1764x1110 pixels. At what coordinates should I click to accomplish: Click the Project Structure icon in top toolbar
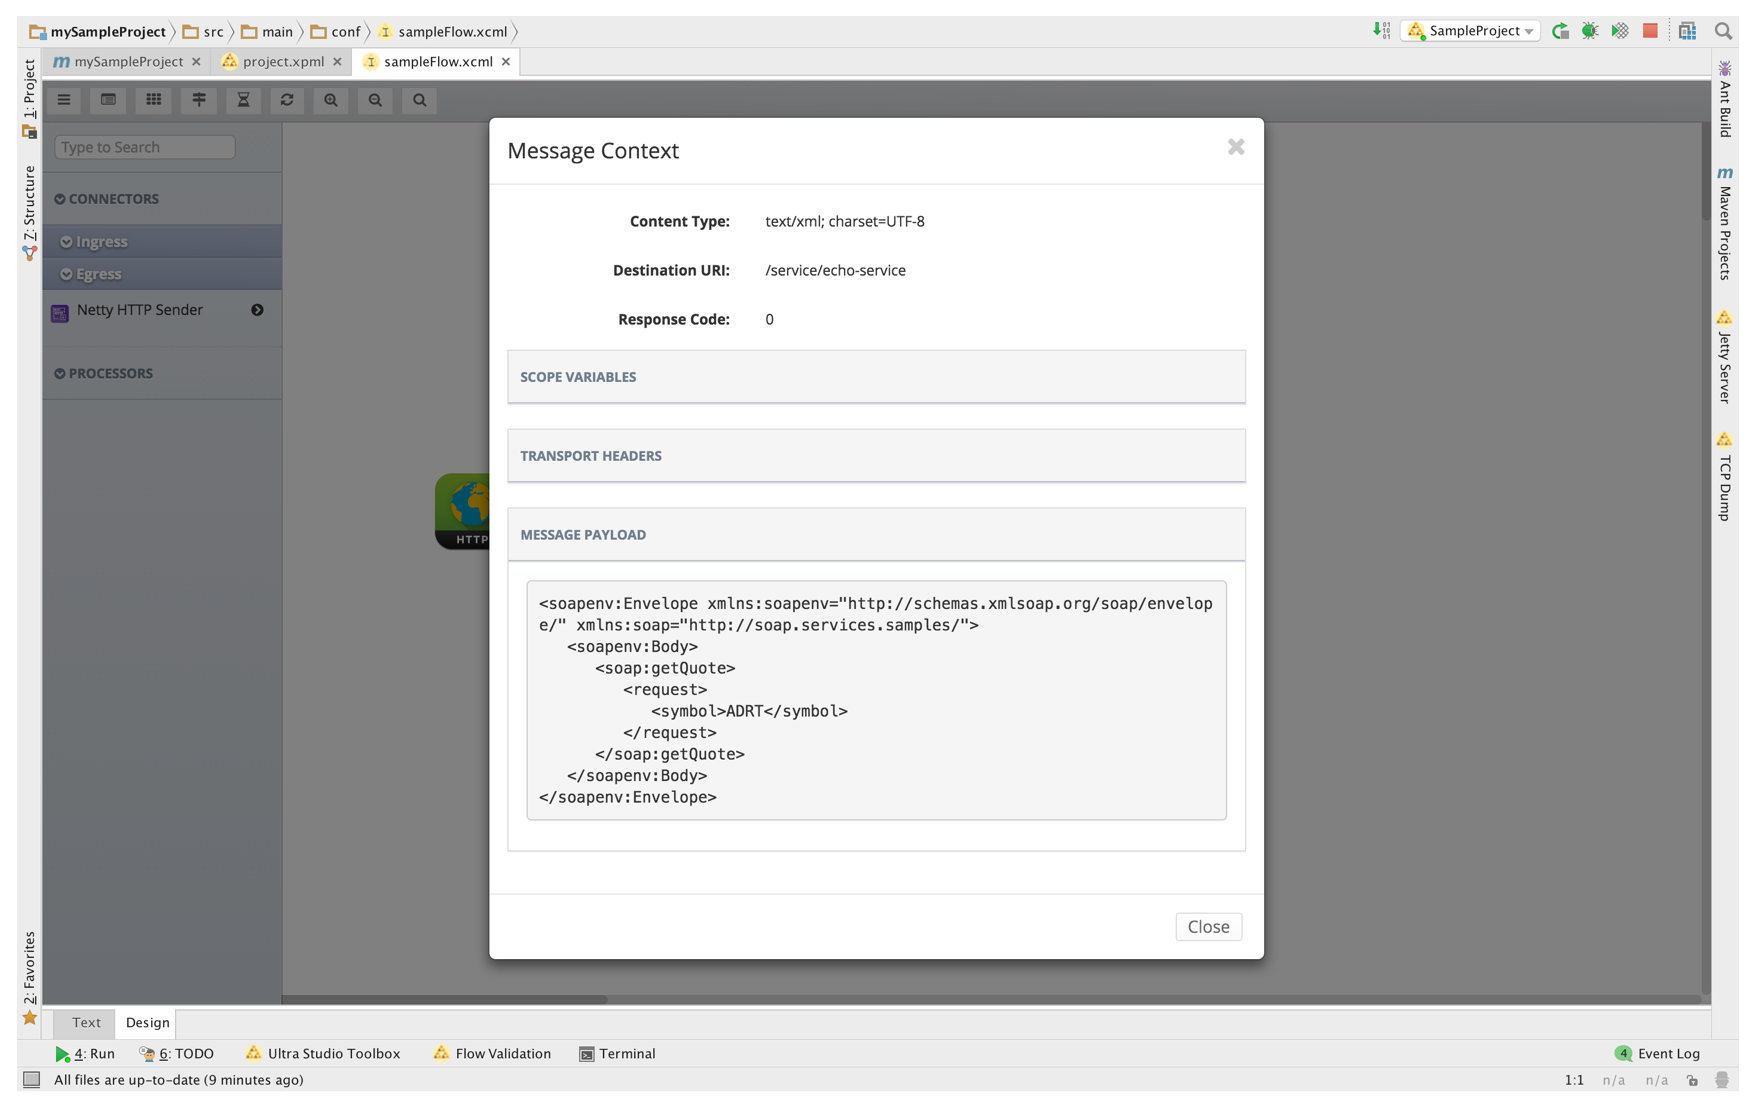pyautogui.click(x=1687, y=31)
